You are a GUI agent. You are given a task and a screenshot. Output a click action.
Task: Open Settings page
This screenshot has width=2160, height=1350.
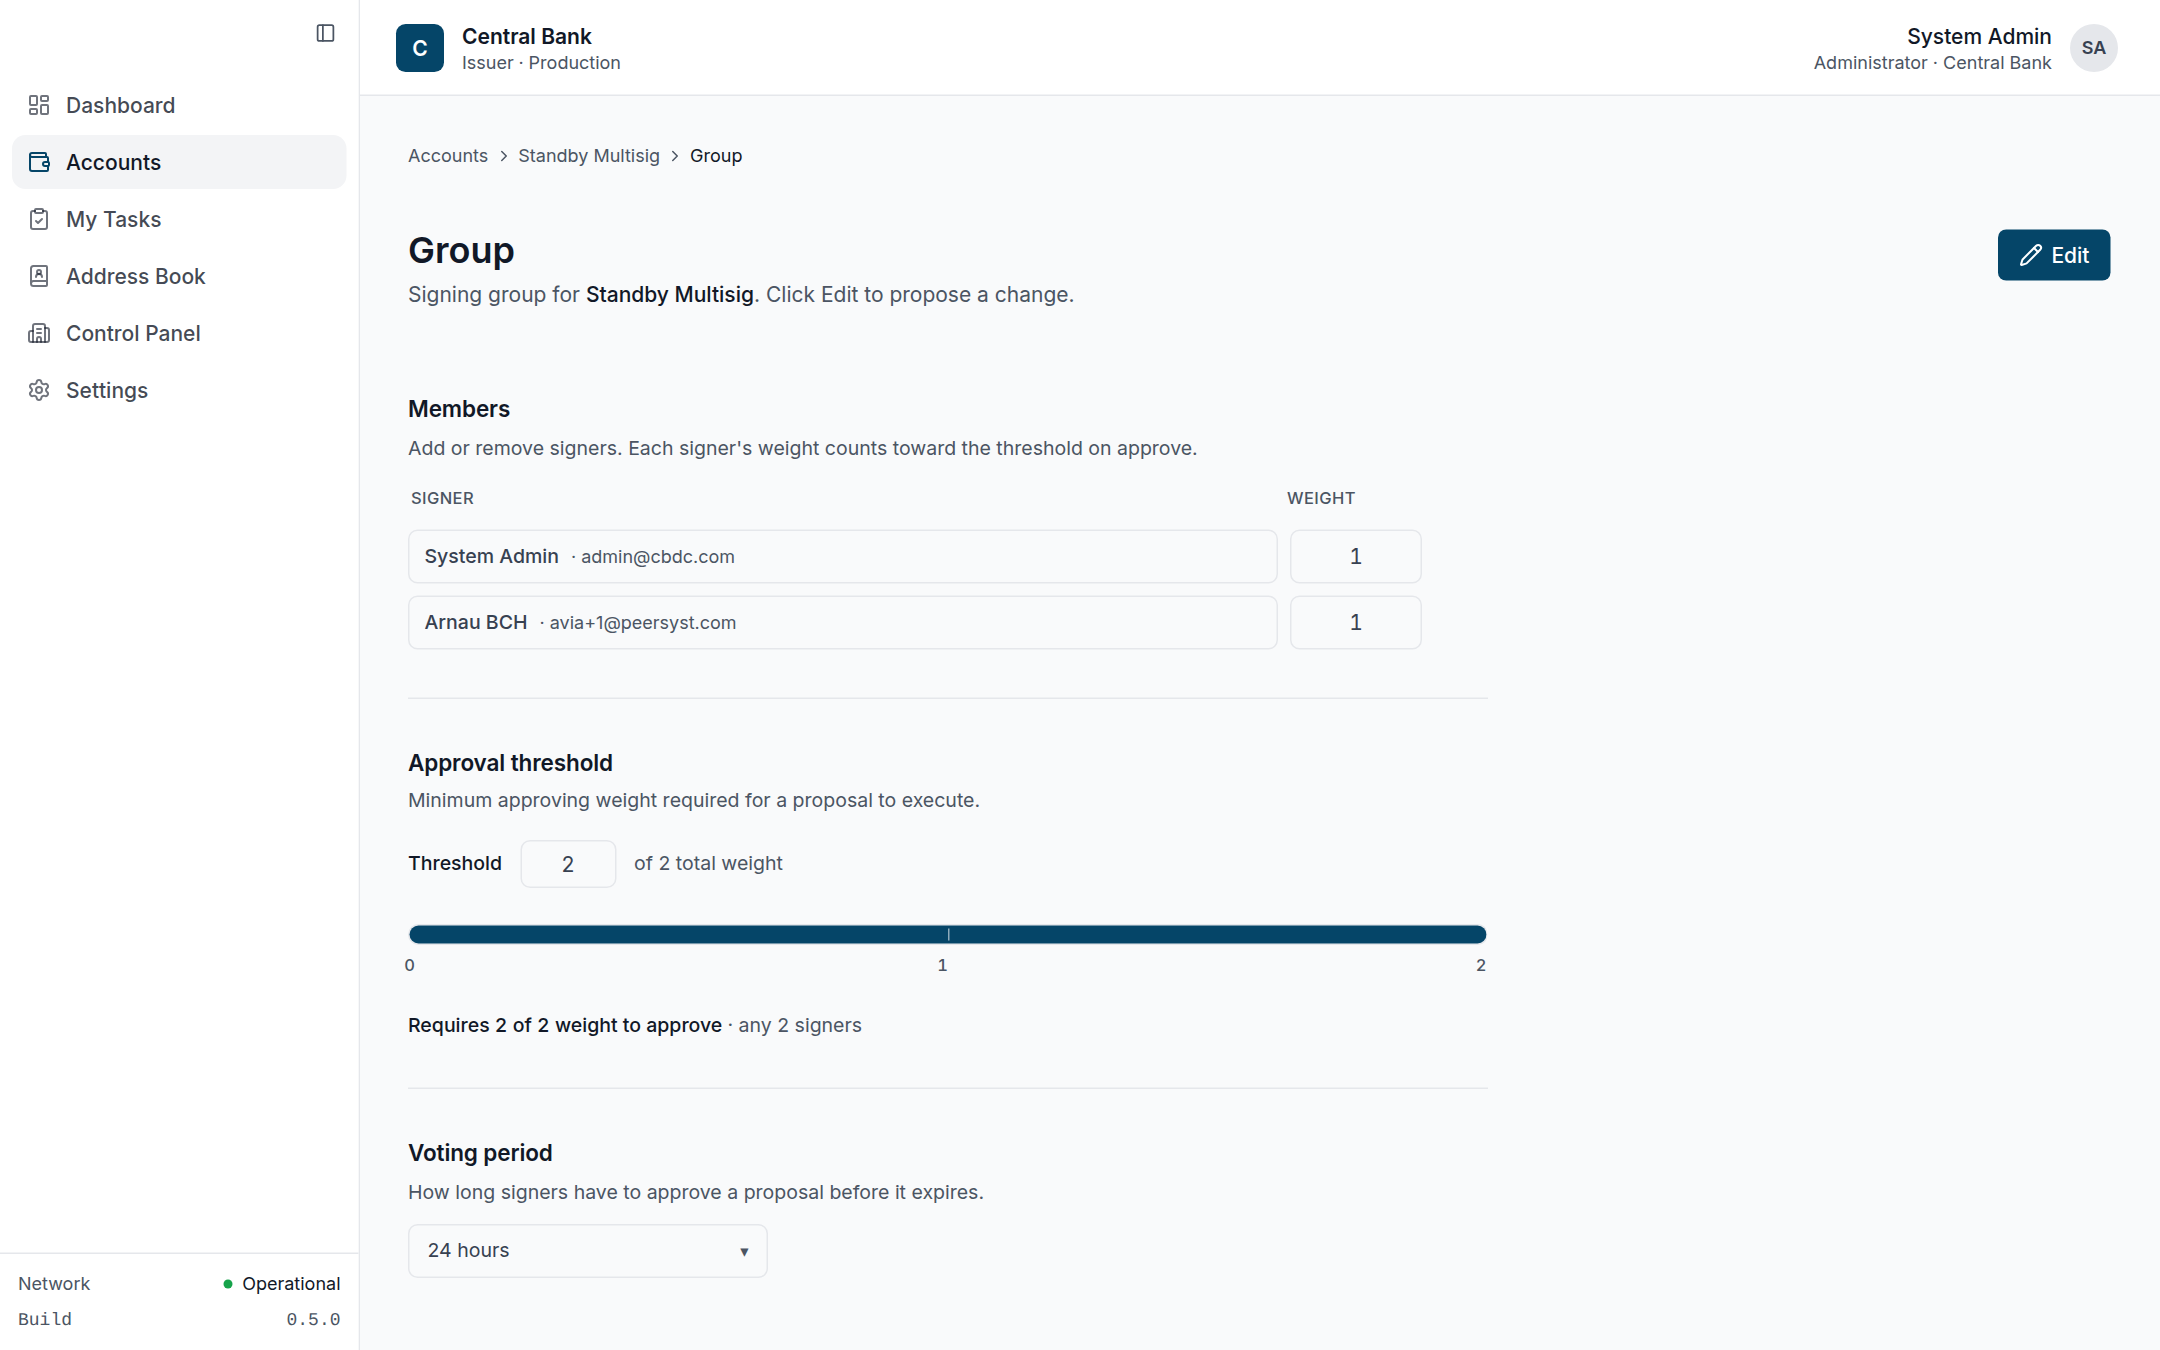tap(179, 390)
